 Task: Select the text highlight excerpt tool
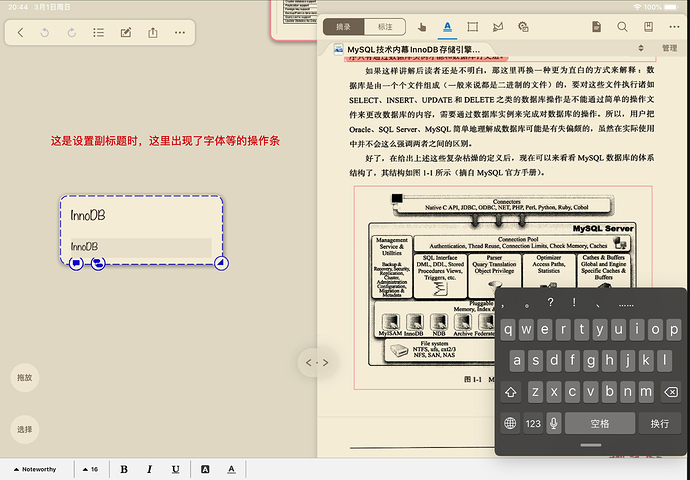tap(448, 27)
